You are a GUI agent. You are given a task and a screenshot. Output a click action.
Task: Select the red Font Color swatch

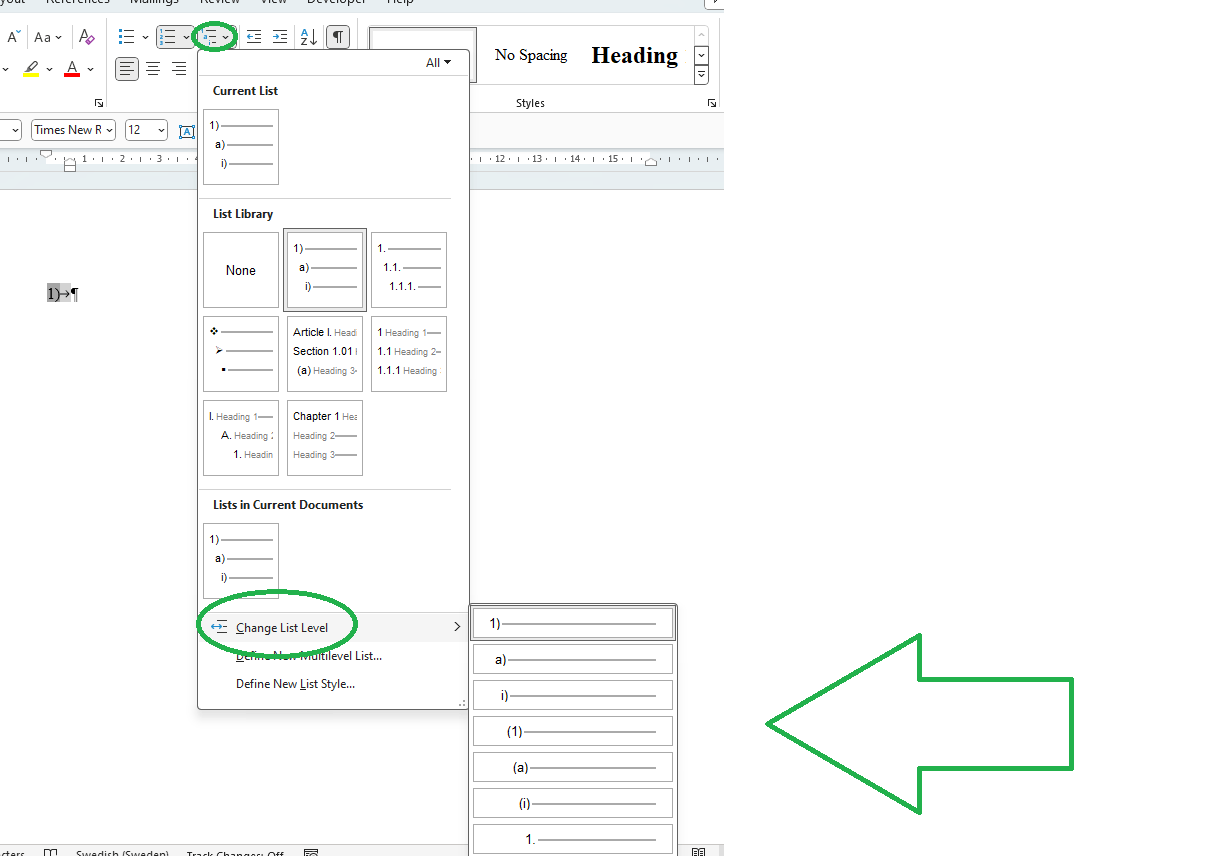[71, 68]
